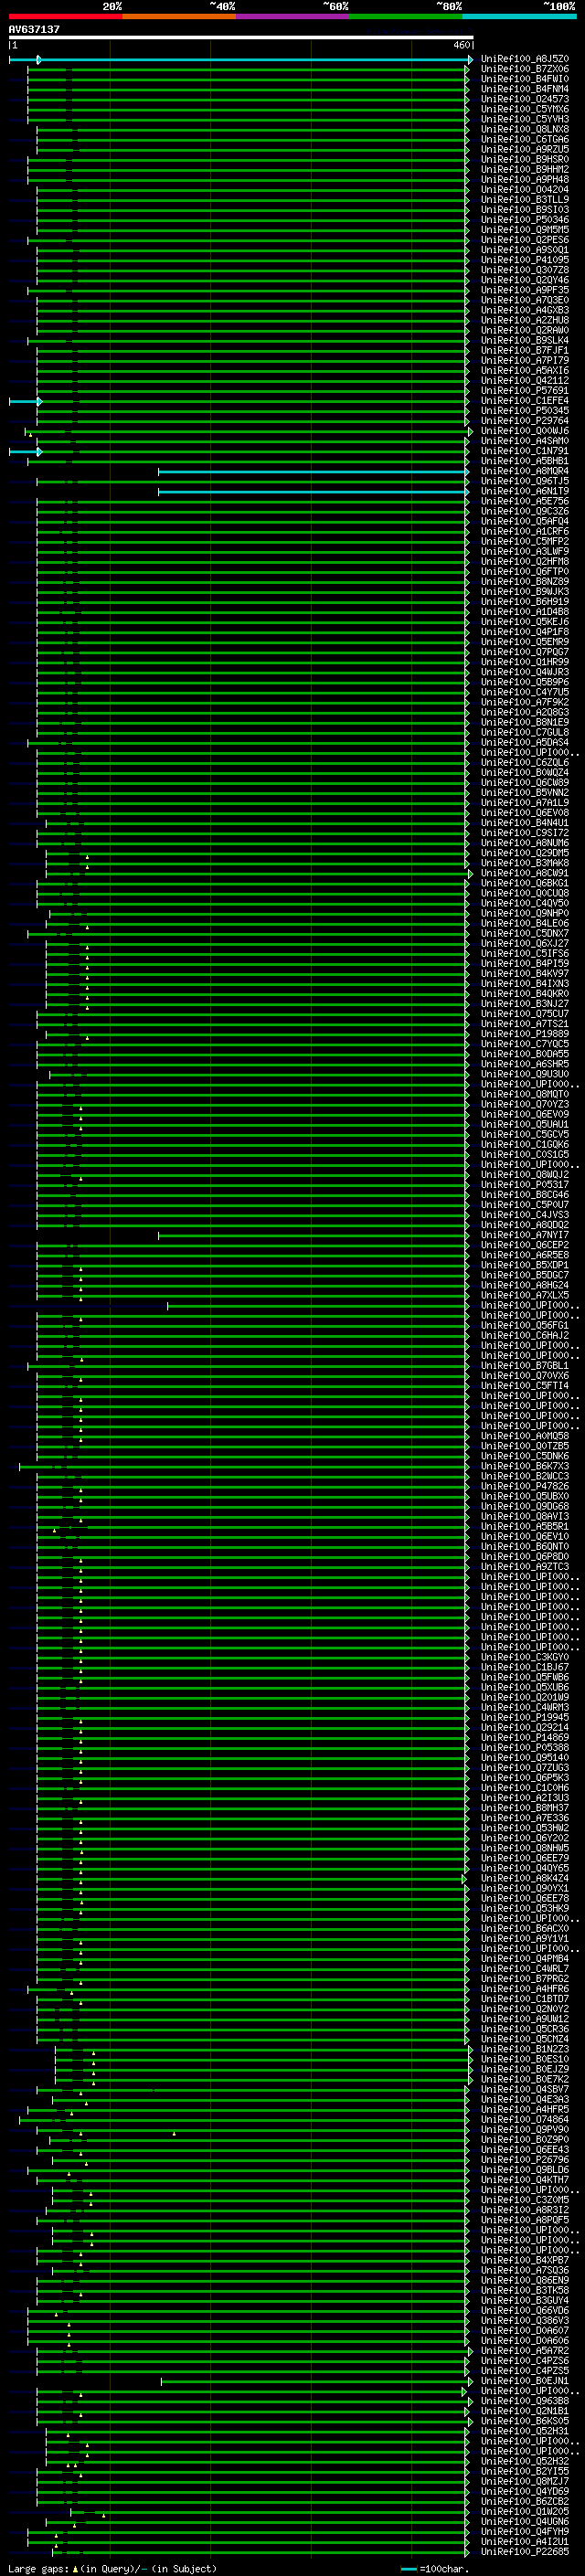Screen dimensions: 585x2576
Task: Click label UniRef100_Q5CR36
Action: tap(525, 2029)
